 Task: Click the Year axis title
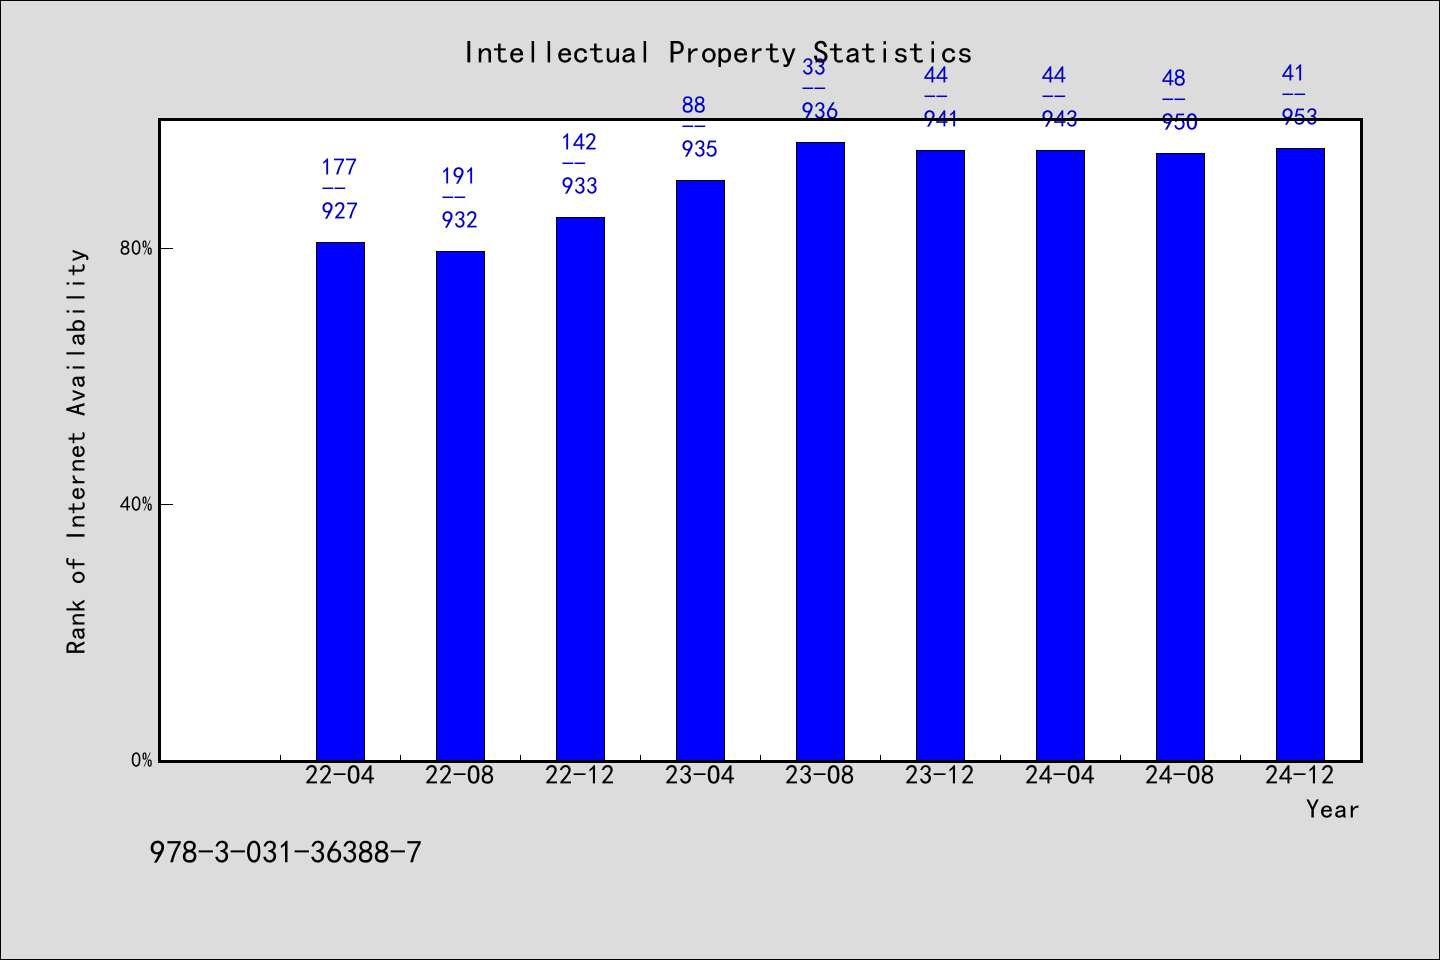pos(1332,810)
